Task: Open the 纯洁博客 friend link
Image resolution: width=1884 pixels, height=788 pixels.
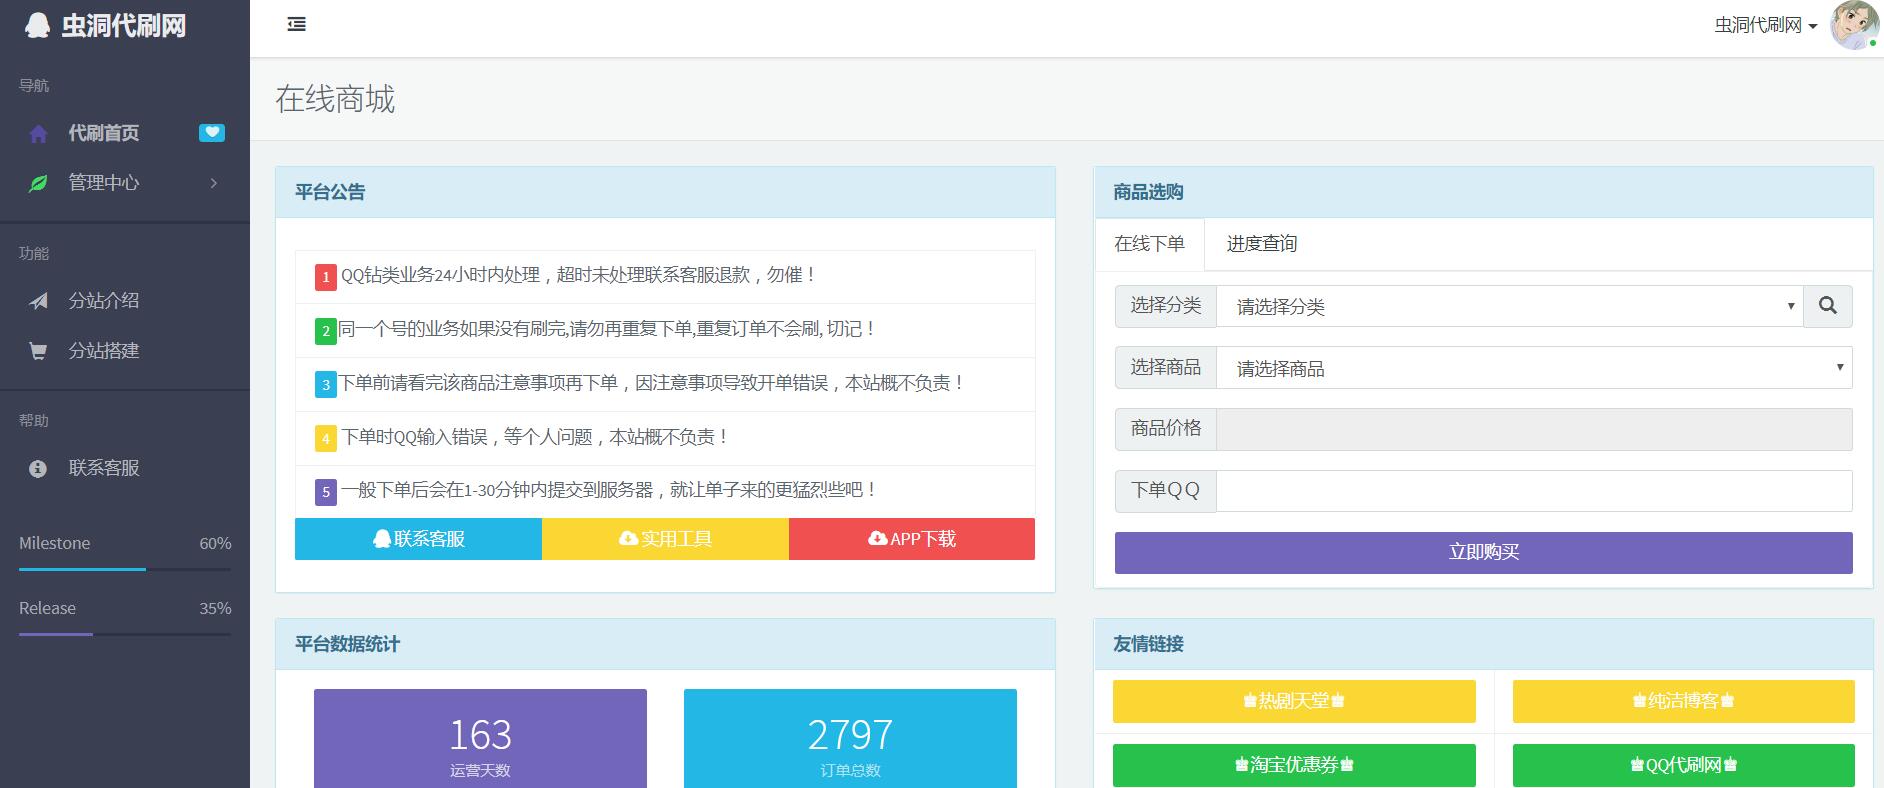Action: [x=1684, y=701]
